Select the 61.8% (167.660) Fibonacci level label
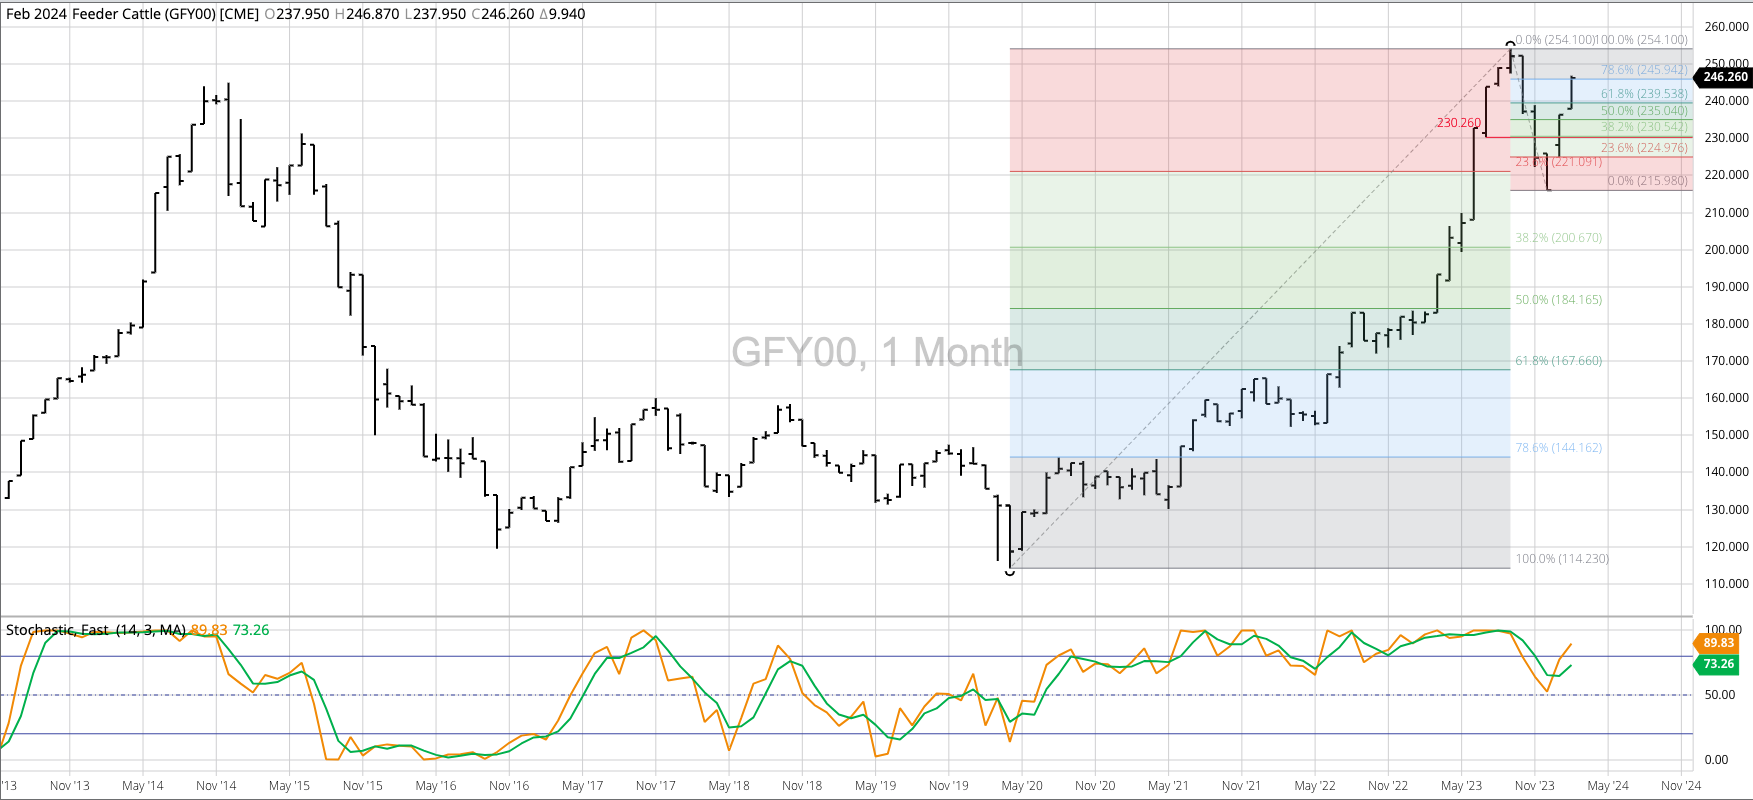Viewport: 1753px width, 800px height. 1558,361
